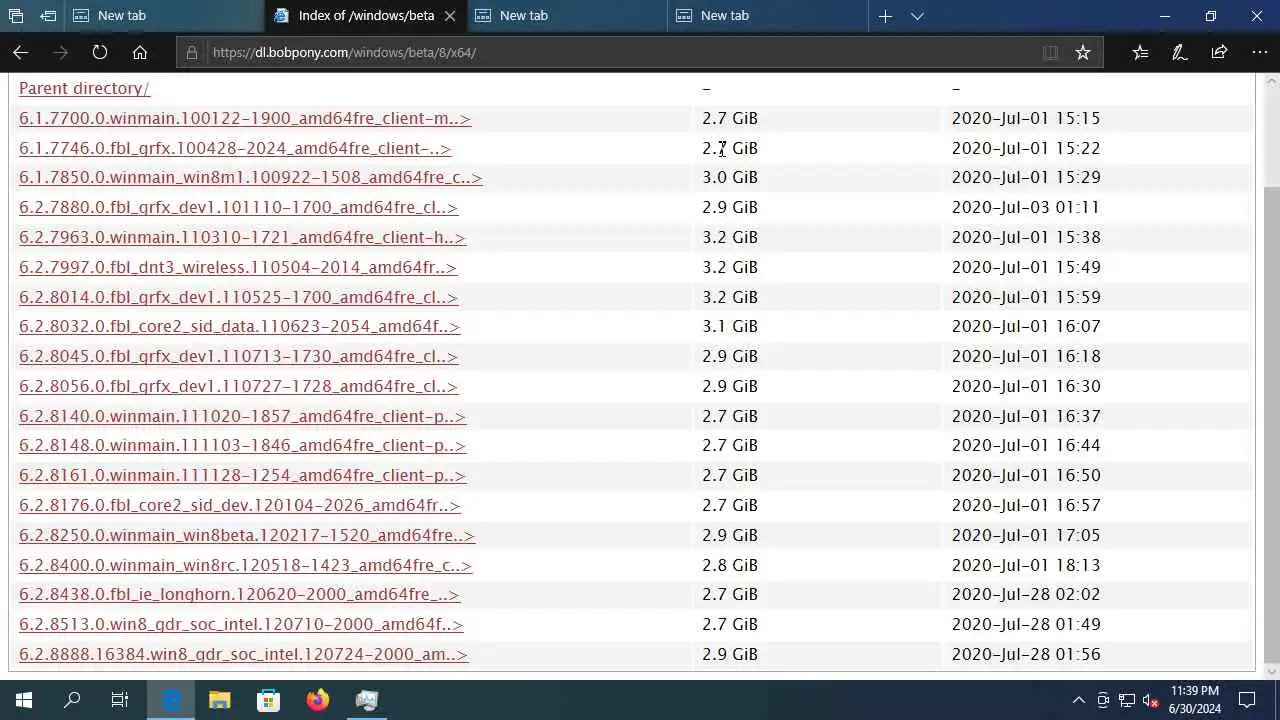Open 6.2.8176.0.fbl_core2_sid_dev link
This screenshot has height=720, width=1280.
(x=240, y=505)
